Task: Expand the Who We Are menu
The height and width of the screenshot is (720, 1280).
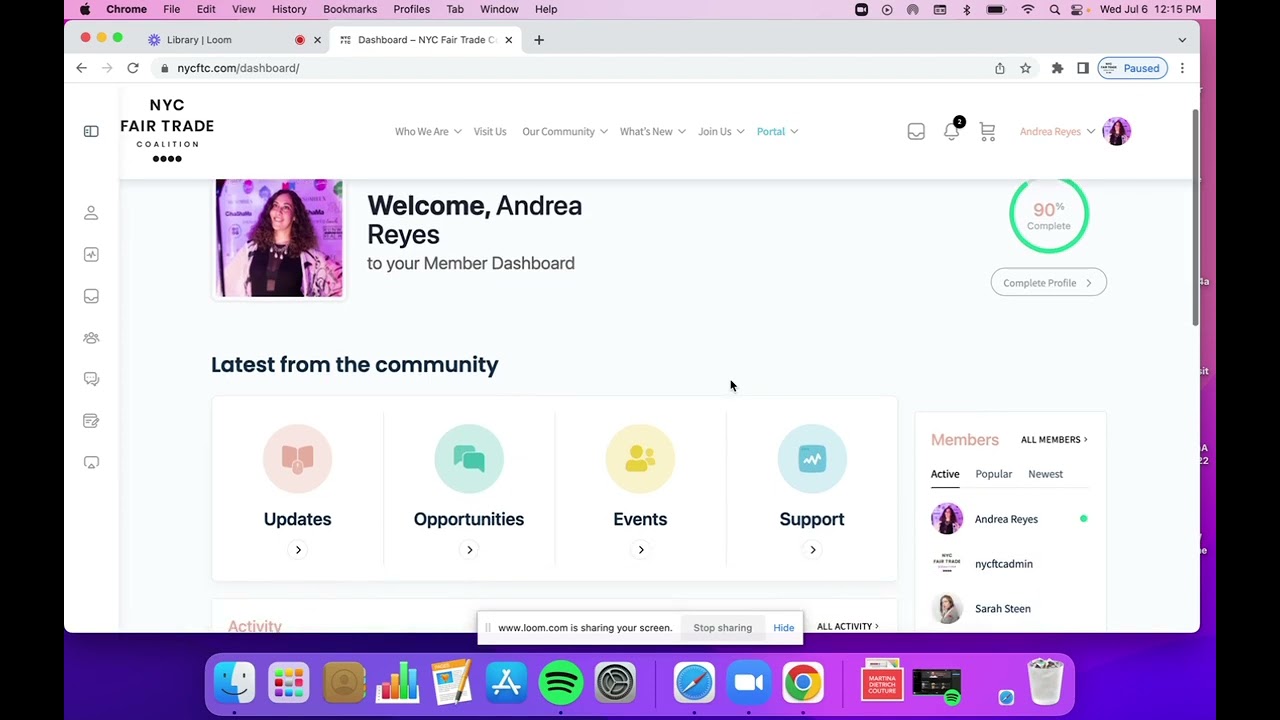Action: pyautogui.click(x=428, y=131)
